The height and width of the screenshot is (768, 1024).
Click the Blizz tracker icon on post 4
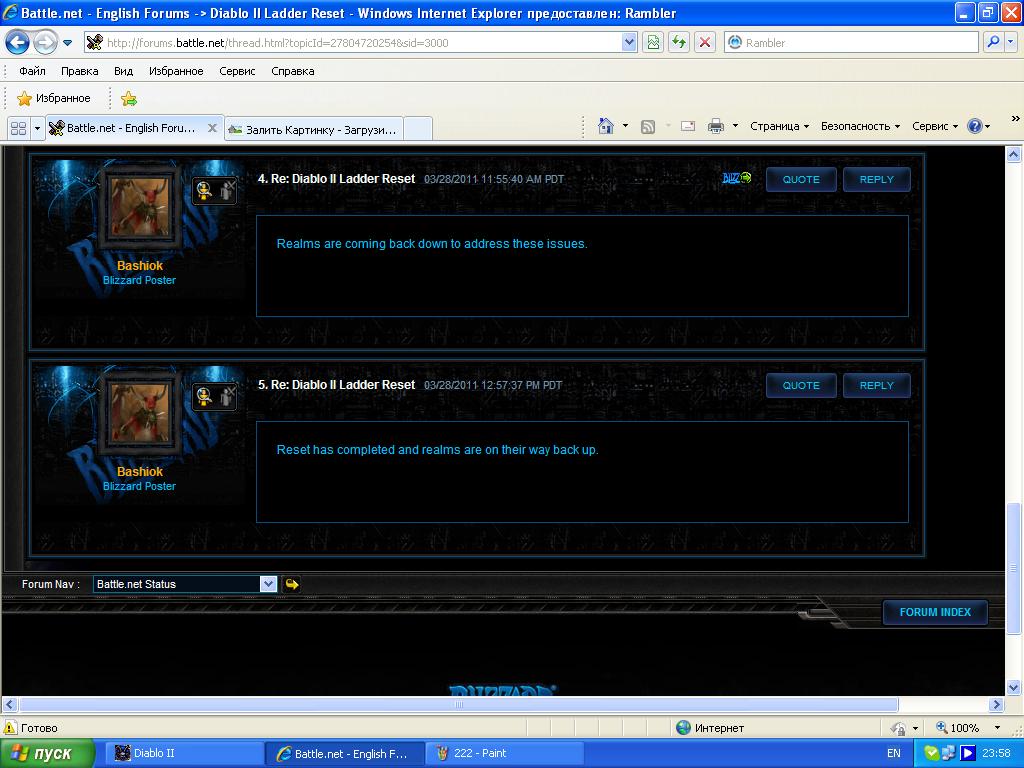pos(737,178)
